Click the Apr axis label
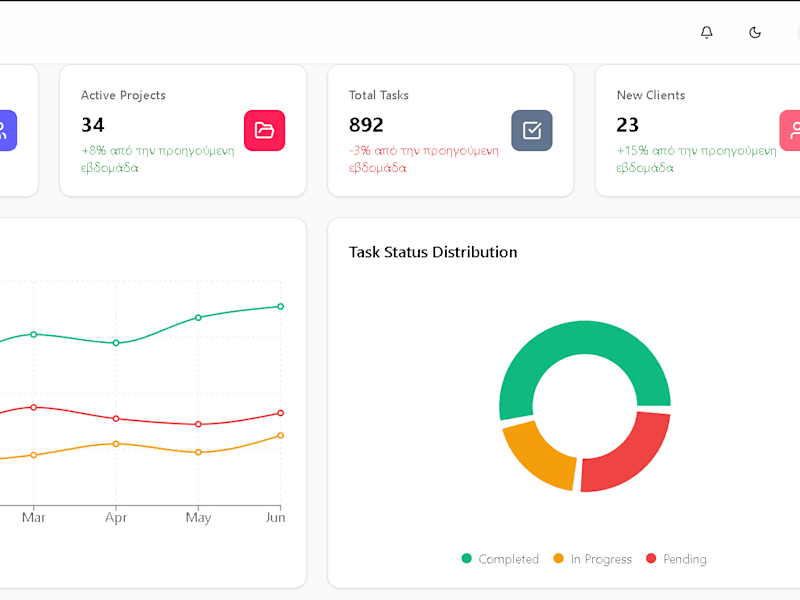Viewport: 800px width, 600px height. (116, 518)
